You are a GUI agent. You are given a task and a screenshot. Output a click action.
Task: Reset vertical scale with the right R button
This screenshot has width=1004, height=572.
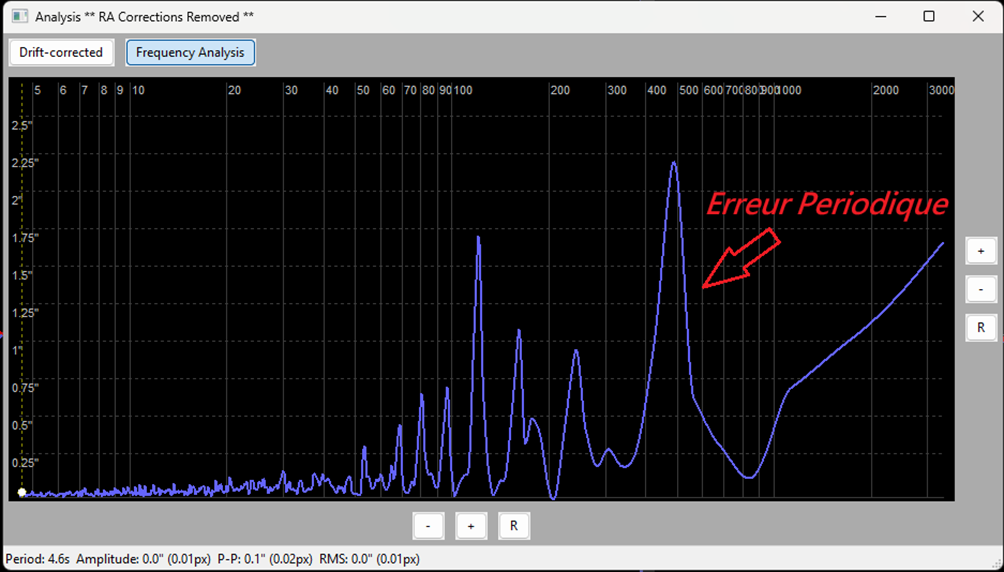coord(980,328)
